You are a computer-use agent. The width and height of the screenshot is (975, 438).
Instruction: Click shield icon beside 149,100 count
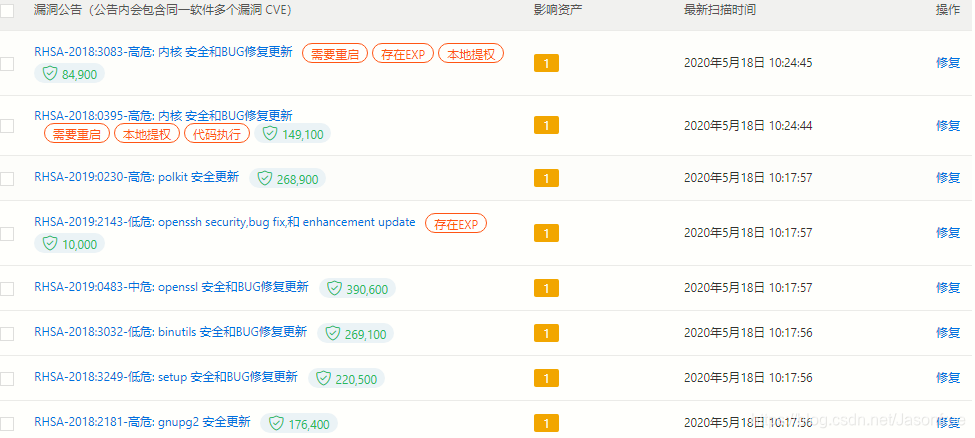tap(270, 133)
